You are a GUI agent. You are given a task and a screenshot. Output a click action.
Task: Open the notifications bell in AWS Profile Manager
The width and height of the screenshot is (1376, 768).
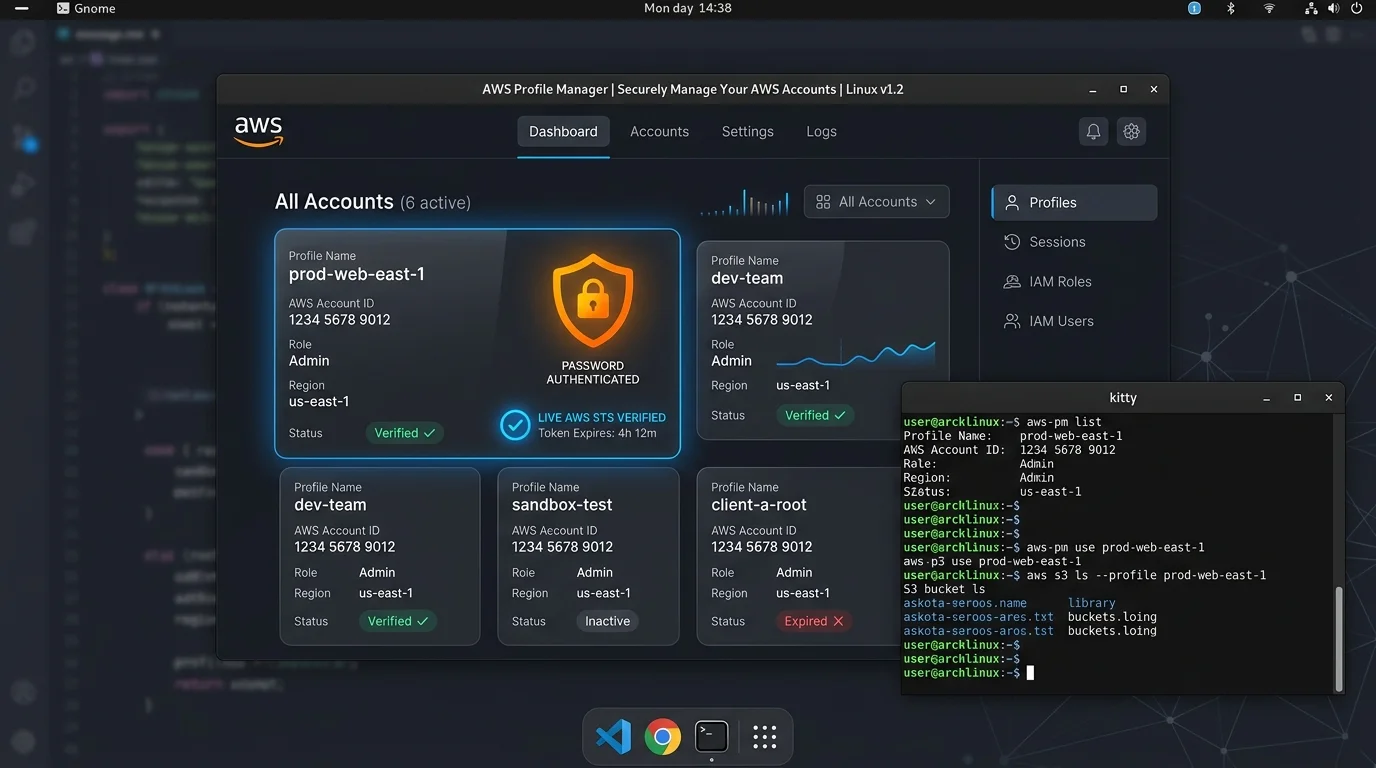coord(1093,131)
